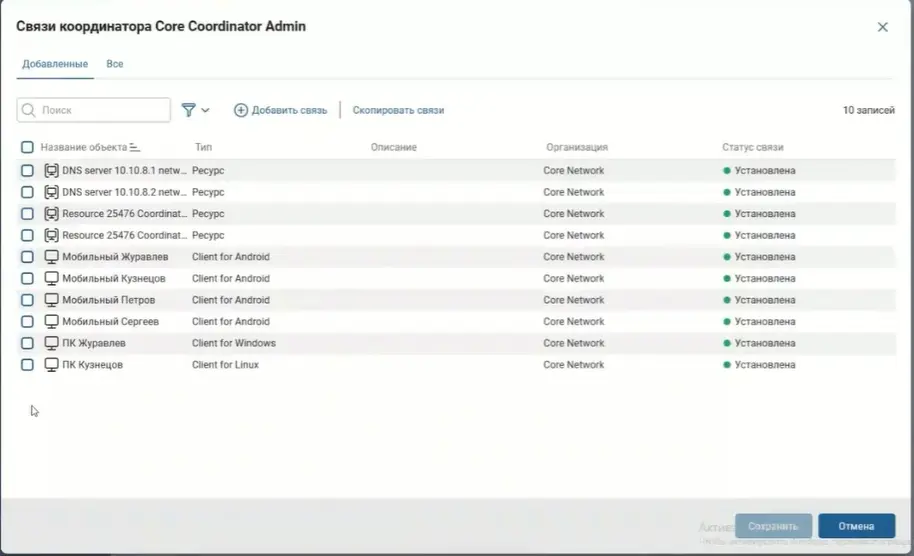Viewport: 914px width, 556px height.
Task: Close the Связи координатора dialog
Action: (882, 27)
